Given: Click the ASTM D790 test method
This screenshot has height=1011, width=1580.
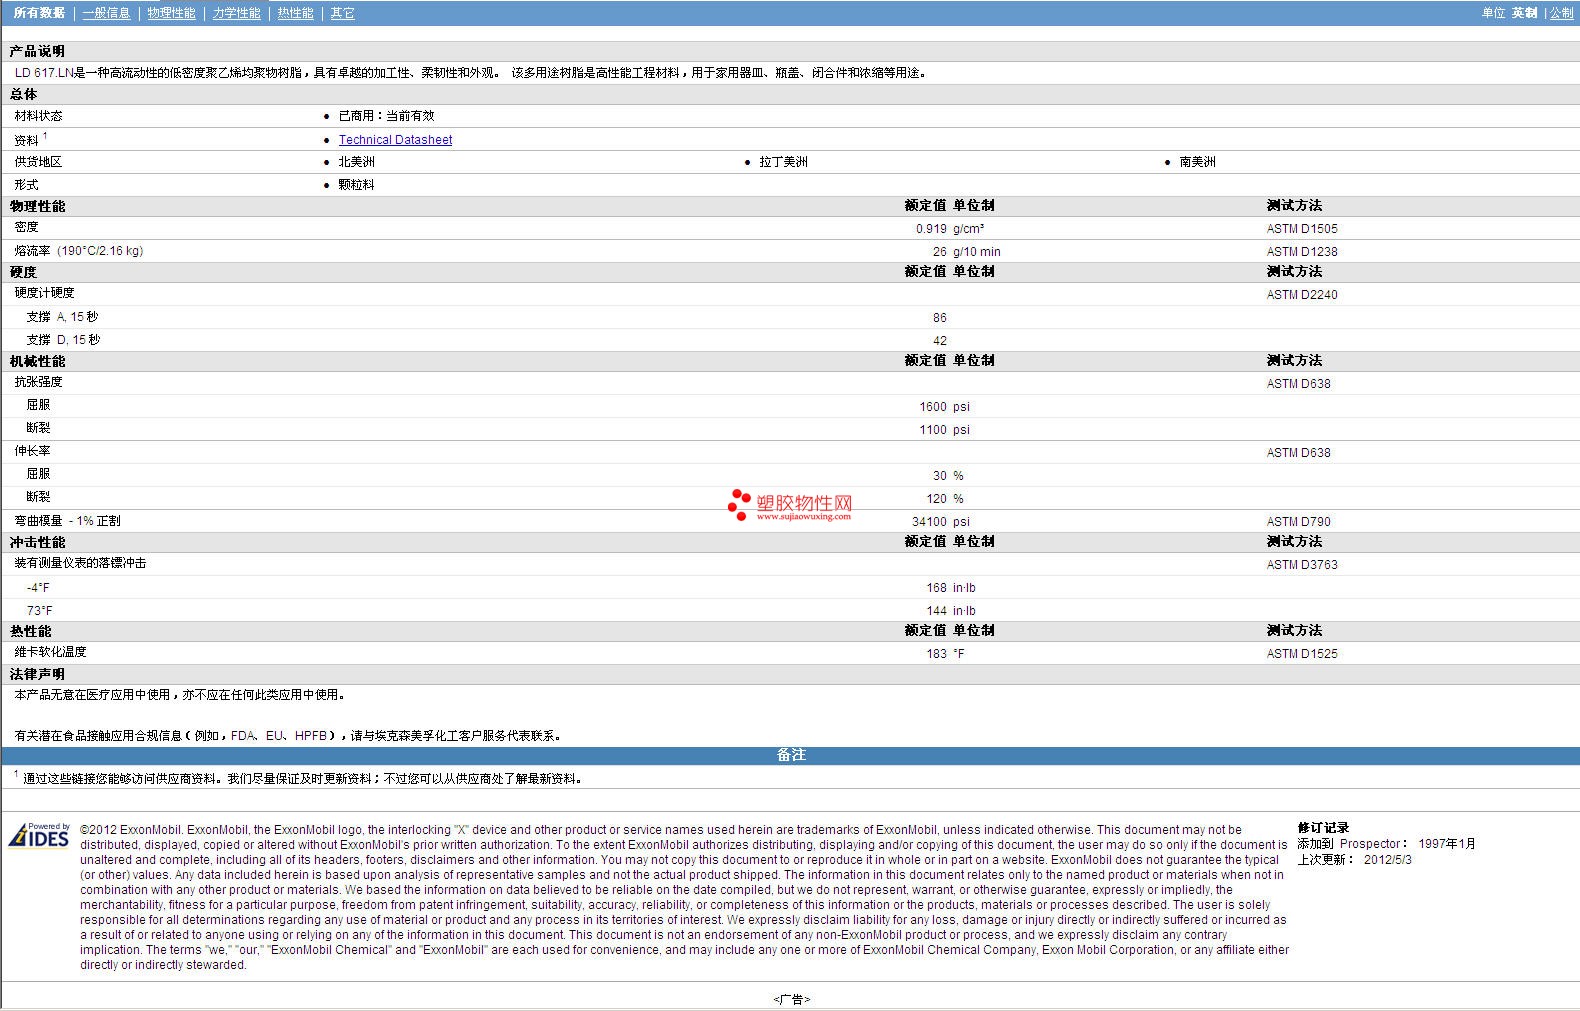Looking at the screenshot, I should coord(1298,522).
